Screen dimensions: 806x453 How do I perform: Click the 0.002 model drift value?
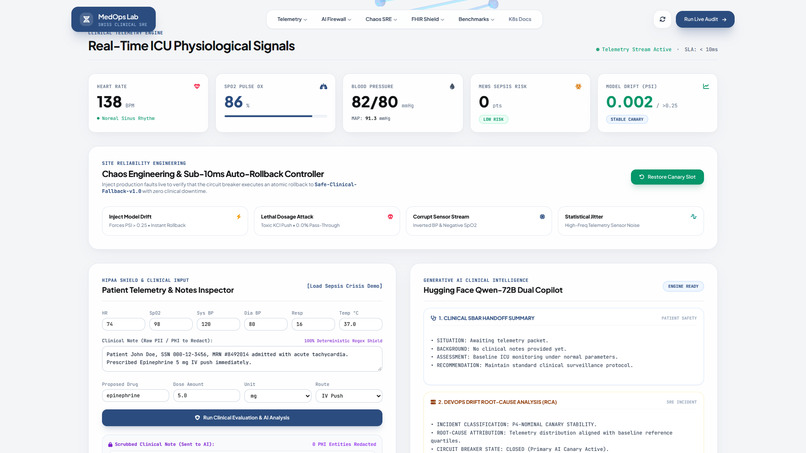(629, 102)
